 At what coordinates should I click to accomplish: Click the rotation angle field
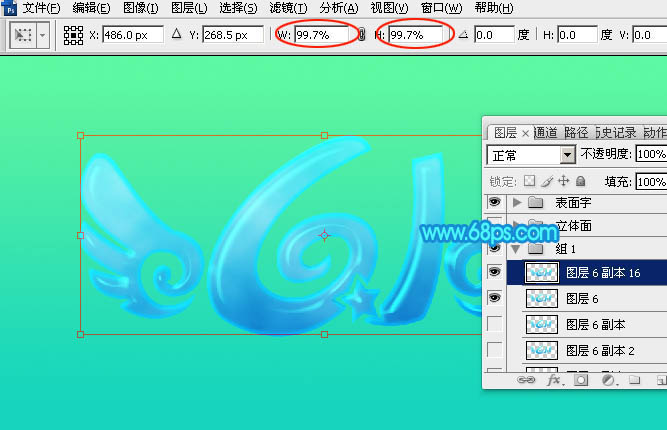[x=494, y=35]
